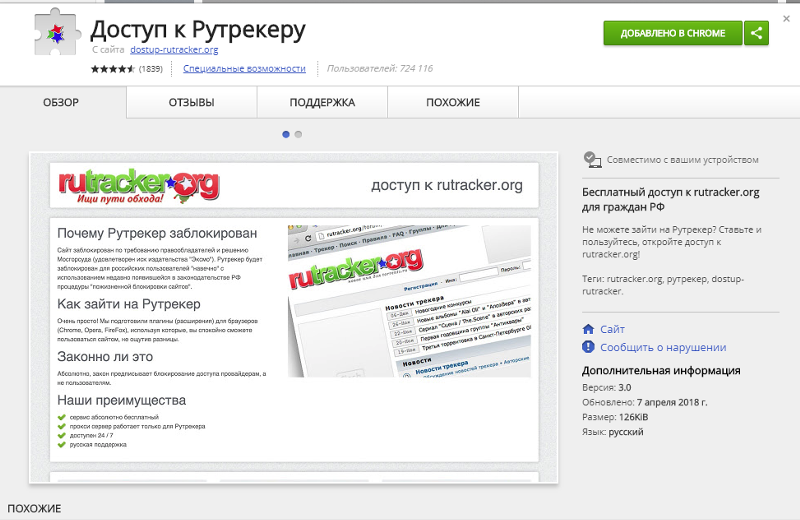Click the green checkmark beside 'русская поддержка'
Image resolution: width=800 pixels, height=520 pixels.
tap(62, 444)
